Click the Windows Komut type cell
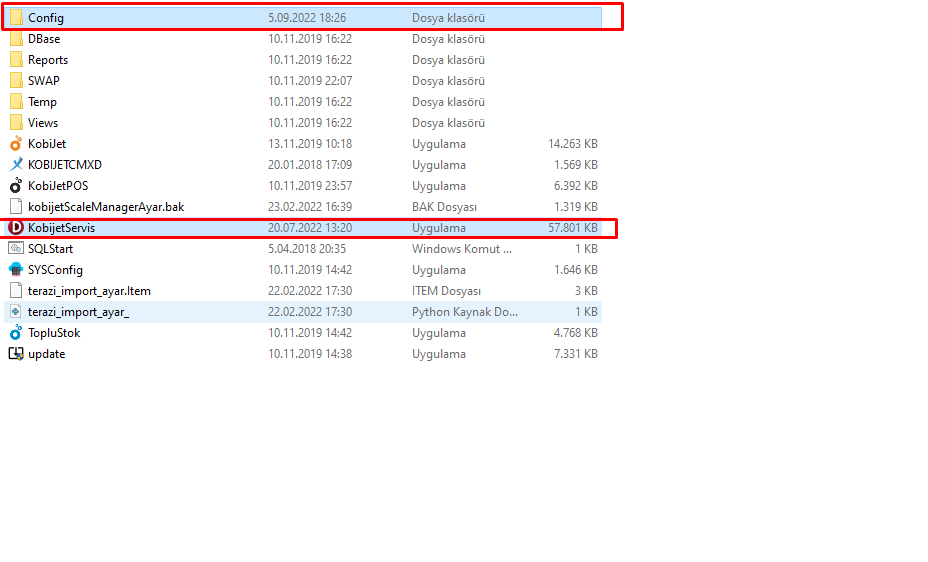The width and height of the screenshot is (928, 562). [462, 249]
